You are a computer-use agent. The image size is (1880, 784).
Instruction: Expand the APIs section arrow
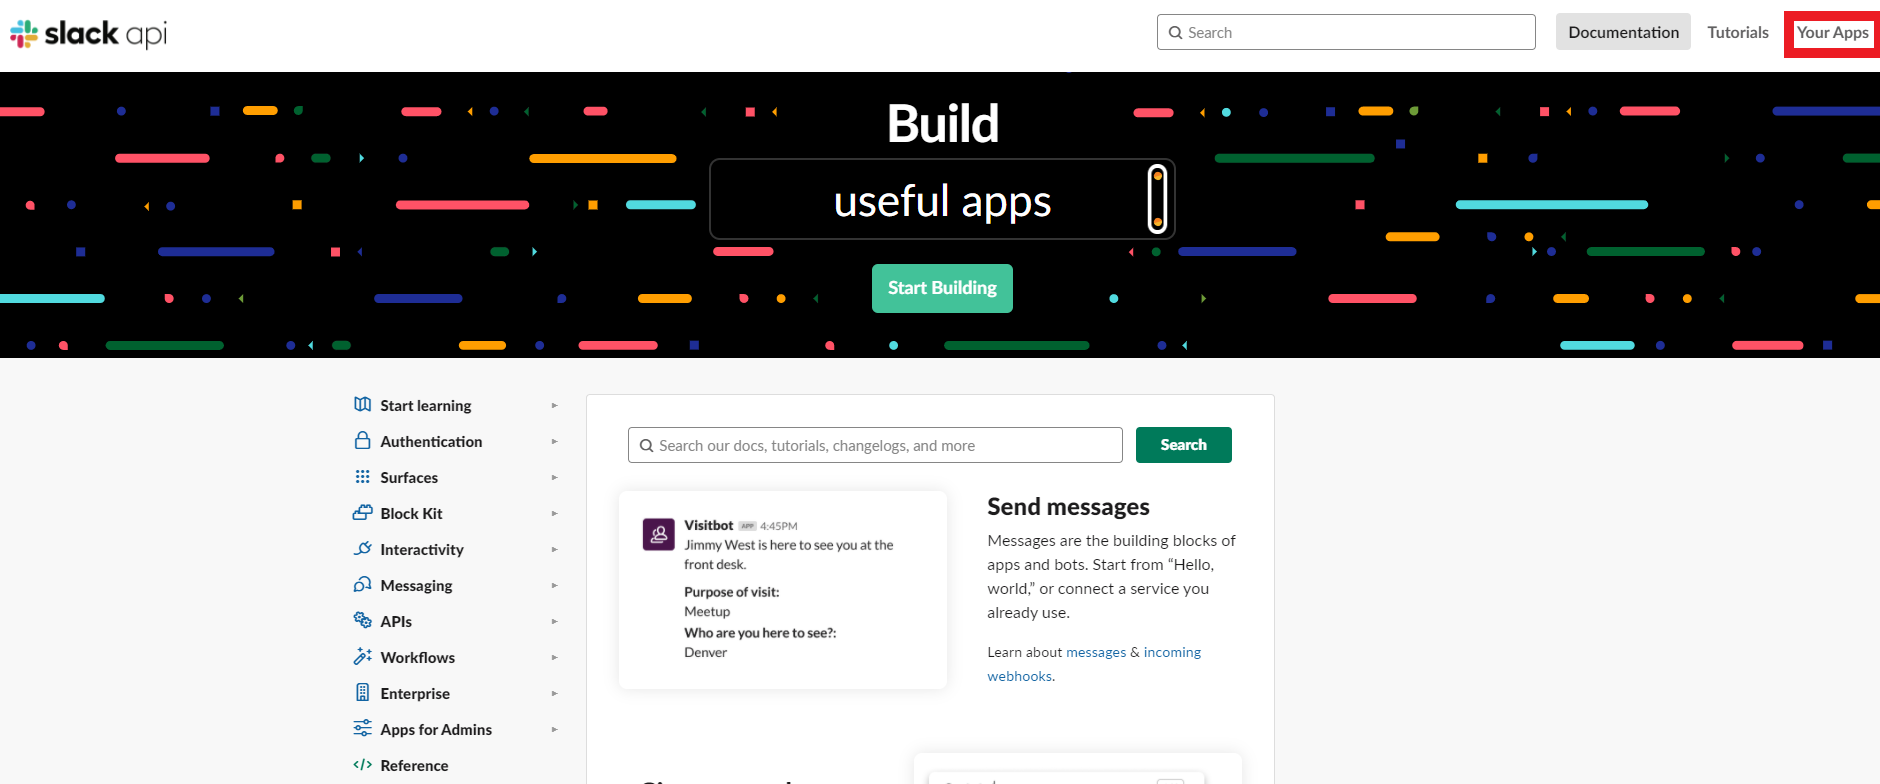click(x=554, y=621)
